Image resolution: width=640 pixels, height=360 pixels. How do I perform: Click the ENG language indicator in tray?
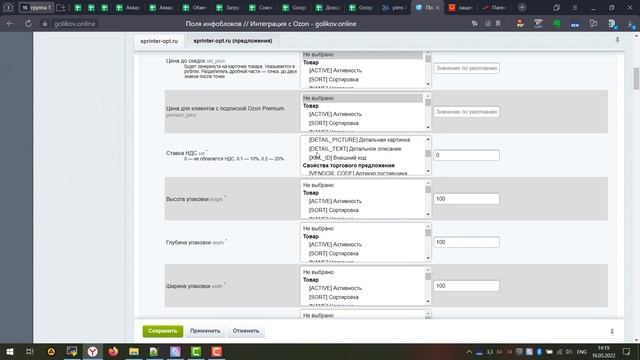coord(582,352)
